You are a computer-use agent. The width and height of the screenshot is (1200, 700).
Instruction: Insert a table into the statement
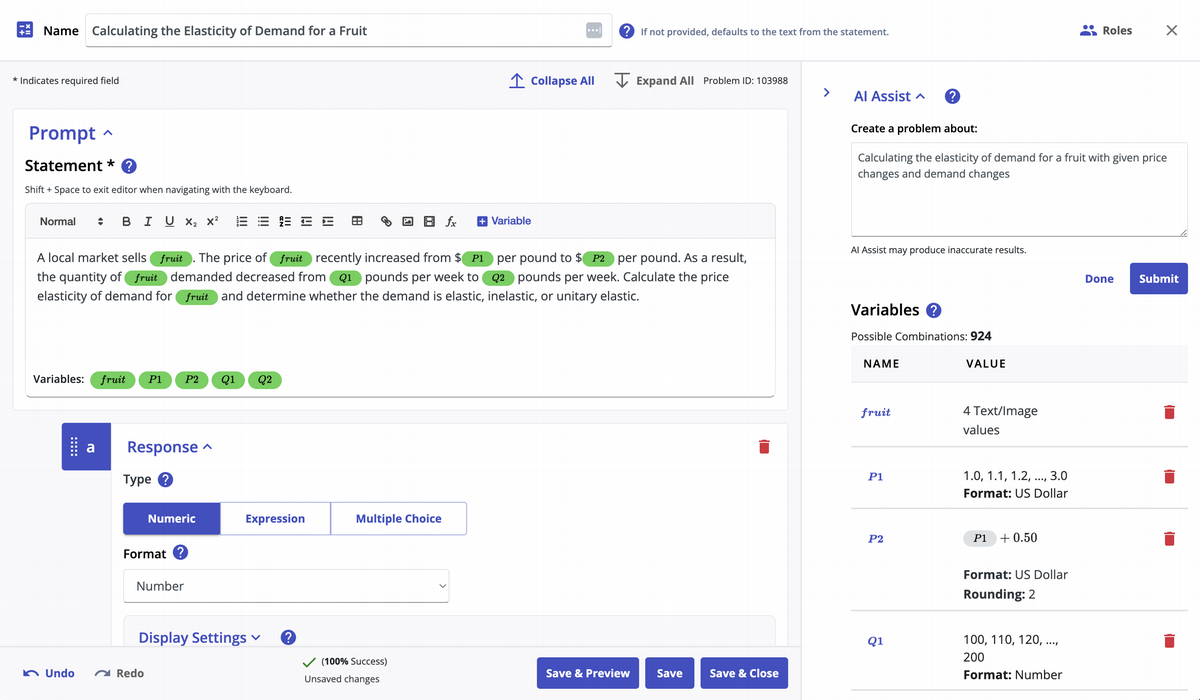tap(357, 221)
